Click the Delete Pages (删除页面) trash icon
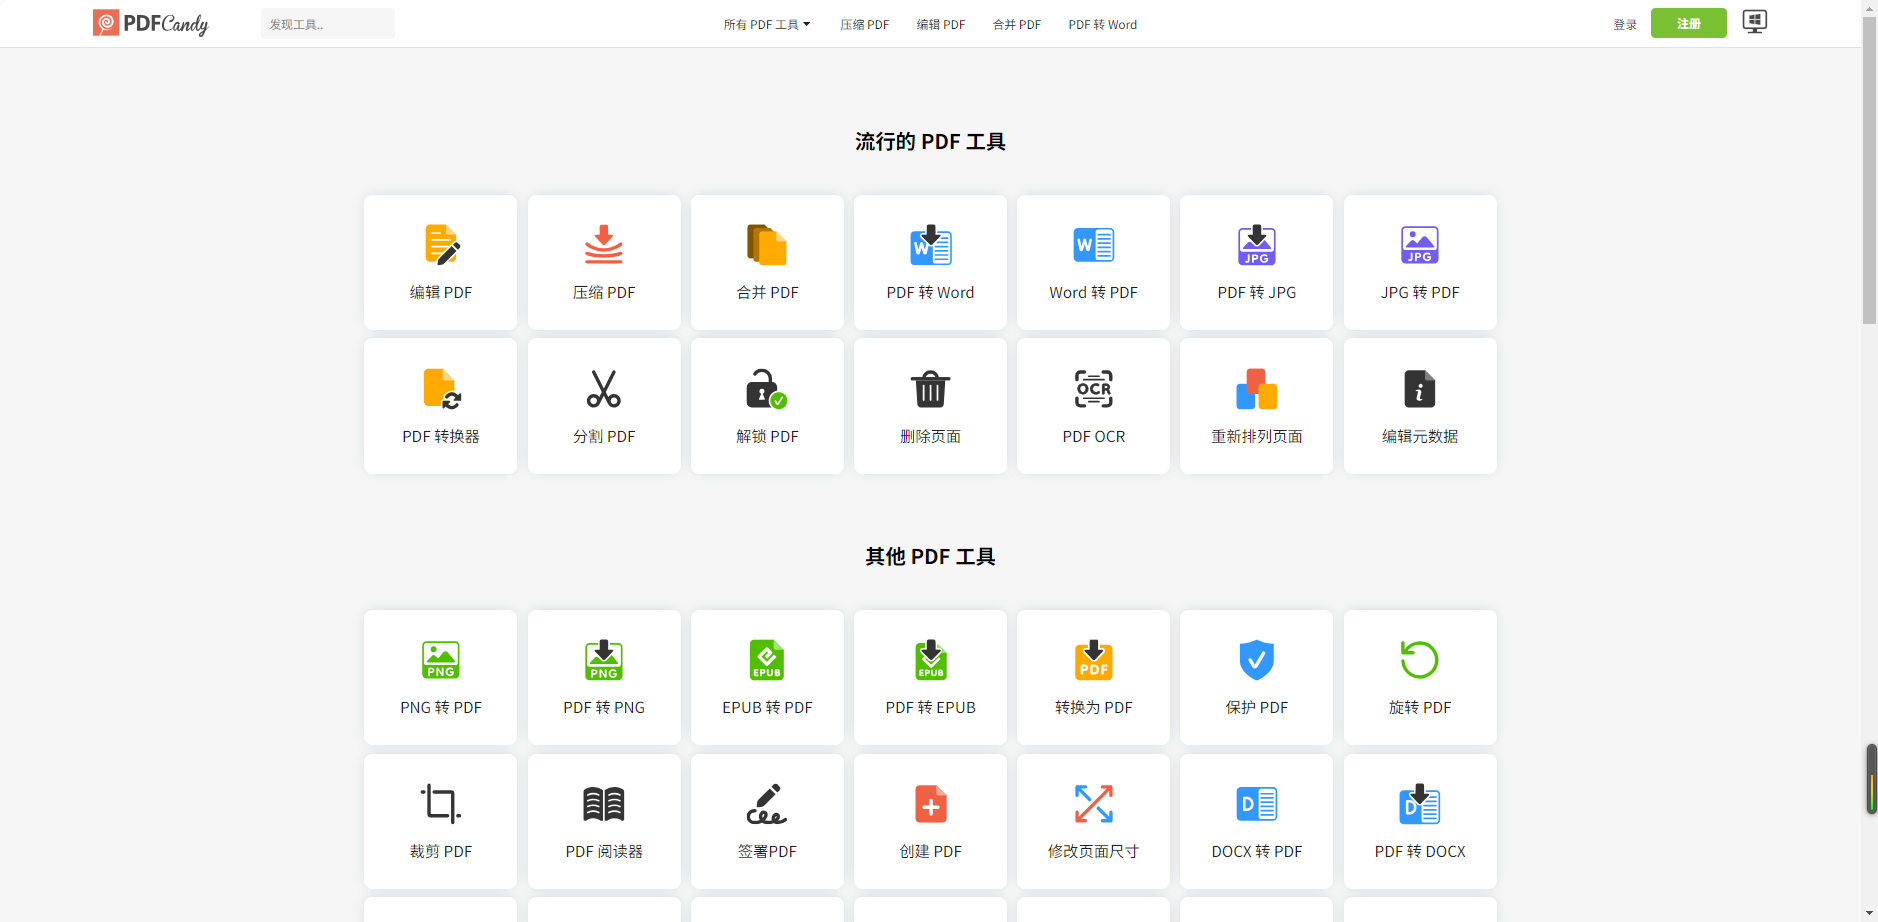 (x=930, y=389)
